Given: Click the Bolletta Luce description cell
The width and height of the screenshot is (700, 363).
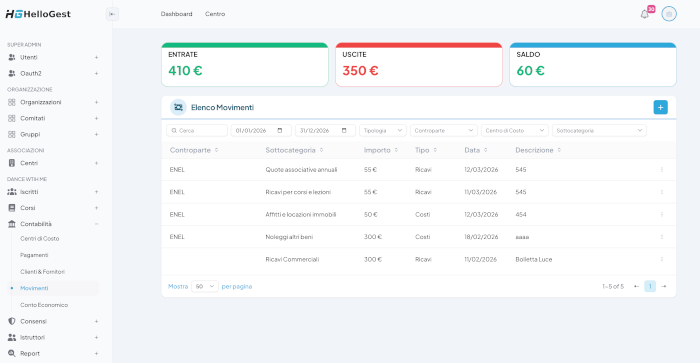Looking at the screenshot, I should (533, 259).
